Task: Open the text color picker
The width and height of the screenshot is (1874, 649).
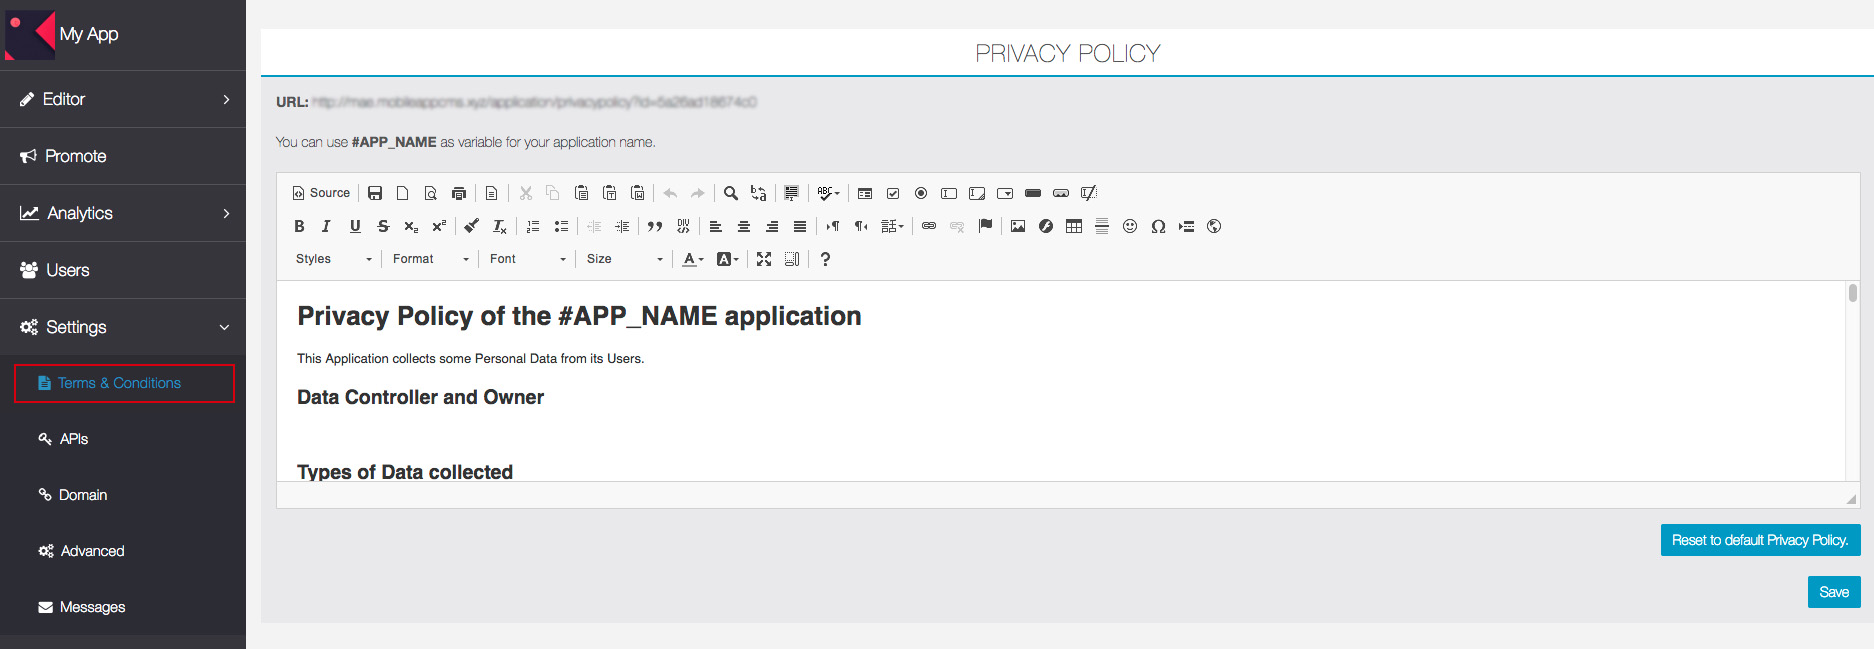Action: [x=692, y=259]
